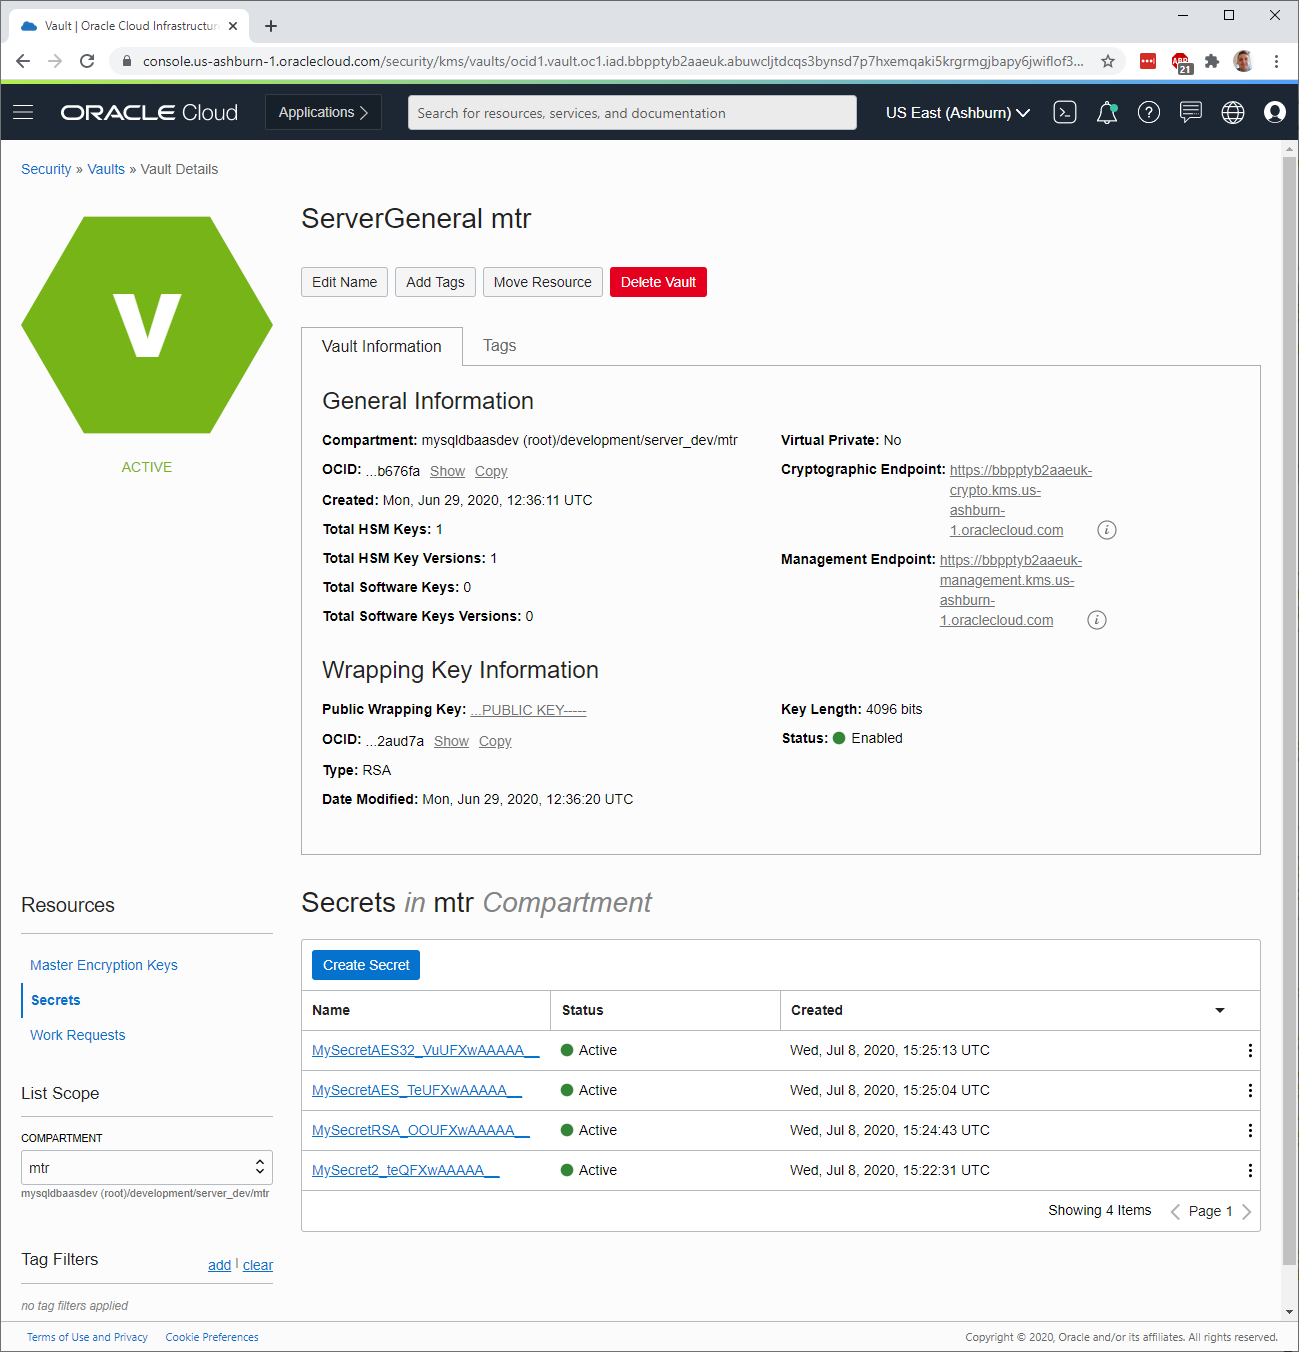The height and width of the screenshot is (1352, 1299).
Task: Open actions menu for MySecretAES32 row
Action: (x=1250, y=1050)
